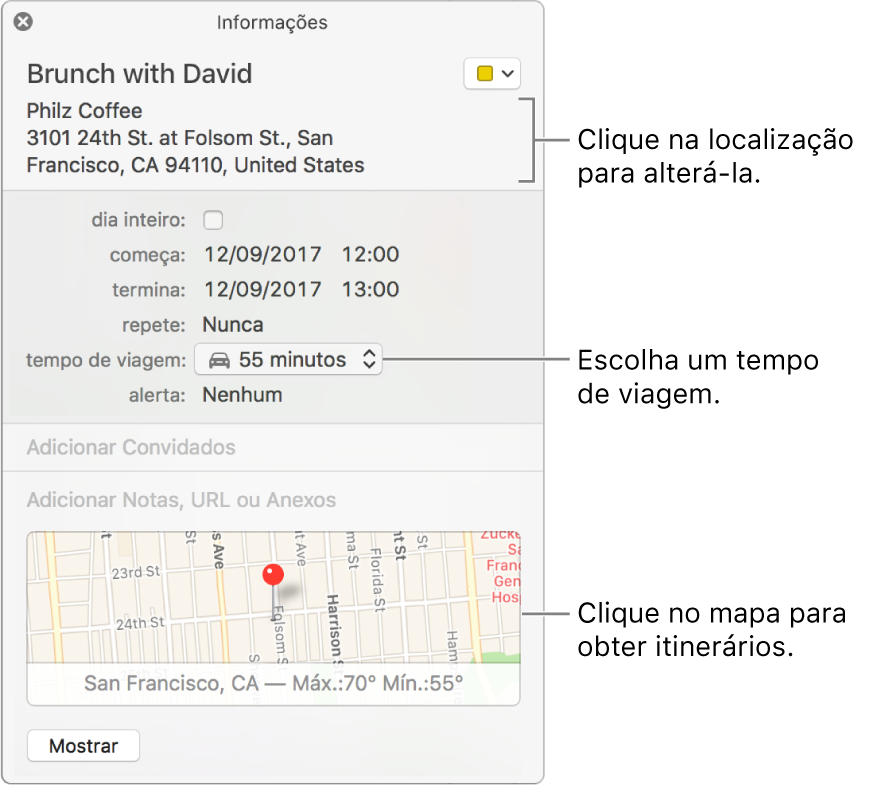The height and width of the screenshot is (787, 883).
Task: Select the end date 12/09/2017
Action: coord(262,289)
